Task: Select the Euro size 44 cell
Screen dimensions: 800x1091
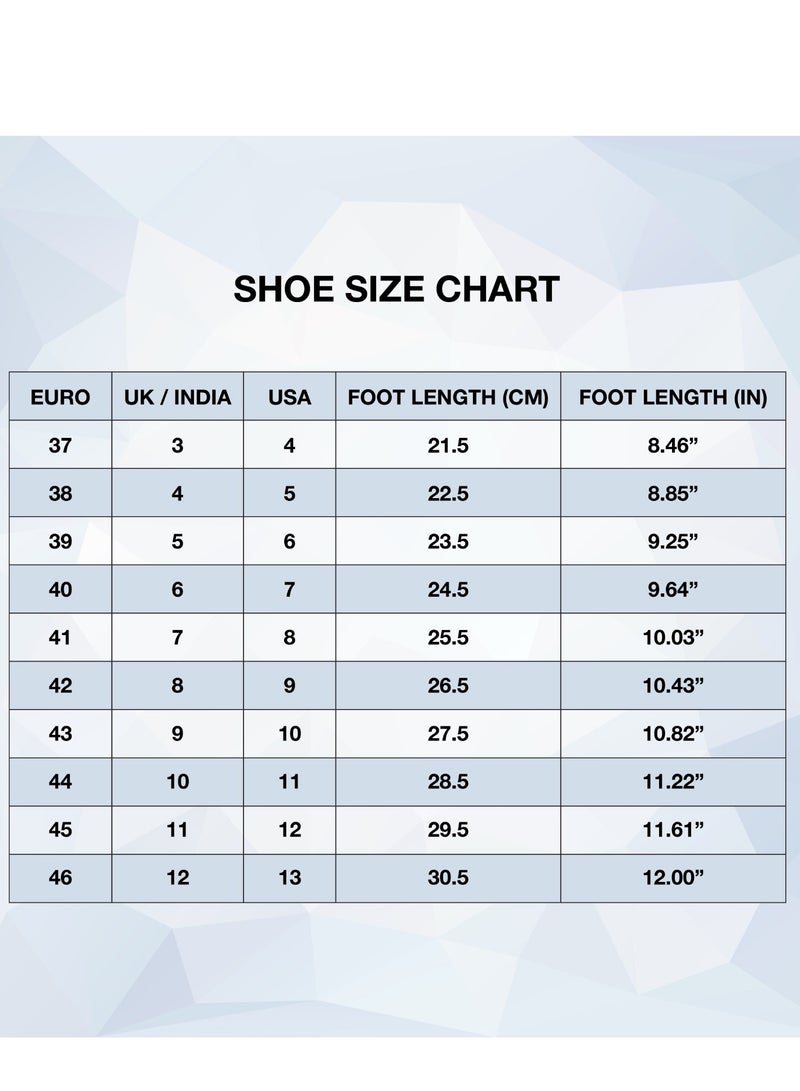Action: (x=61, y=782)
